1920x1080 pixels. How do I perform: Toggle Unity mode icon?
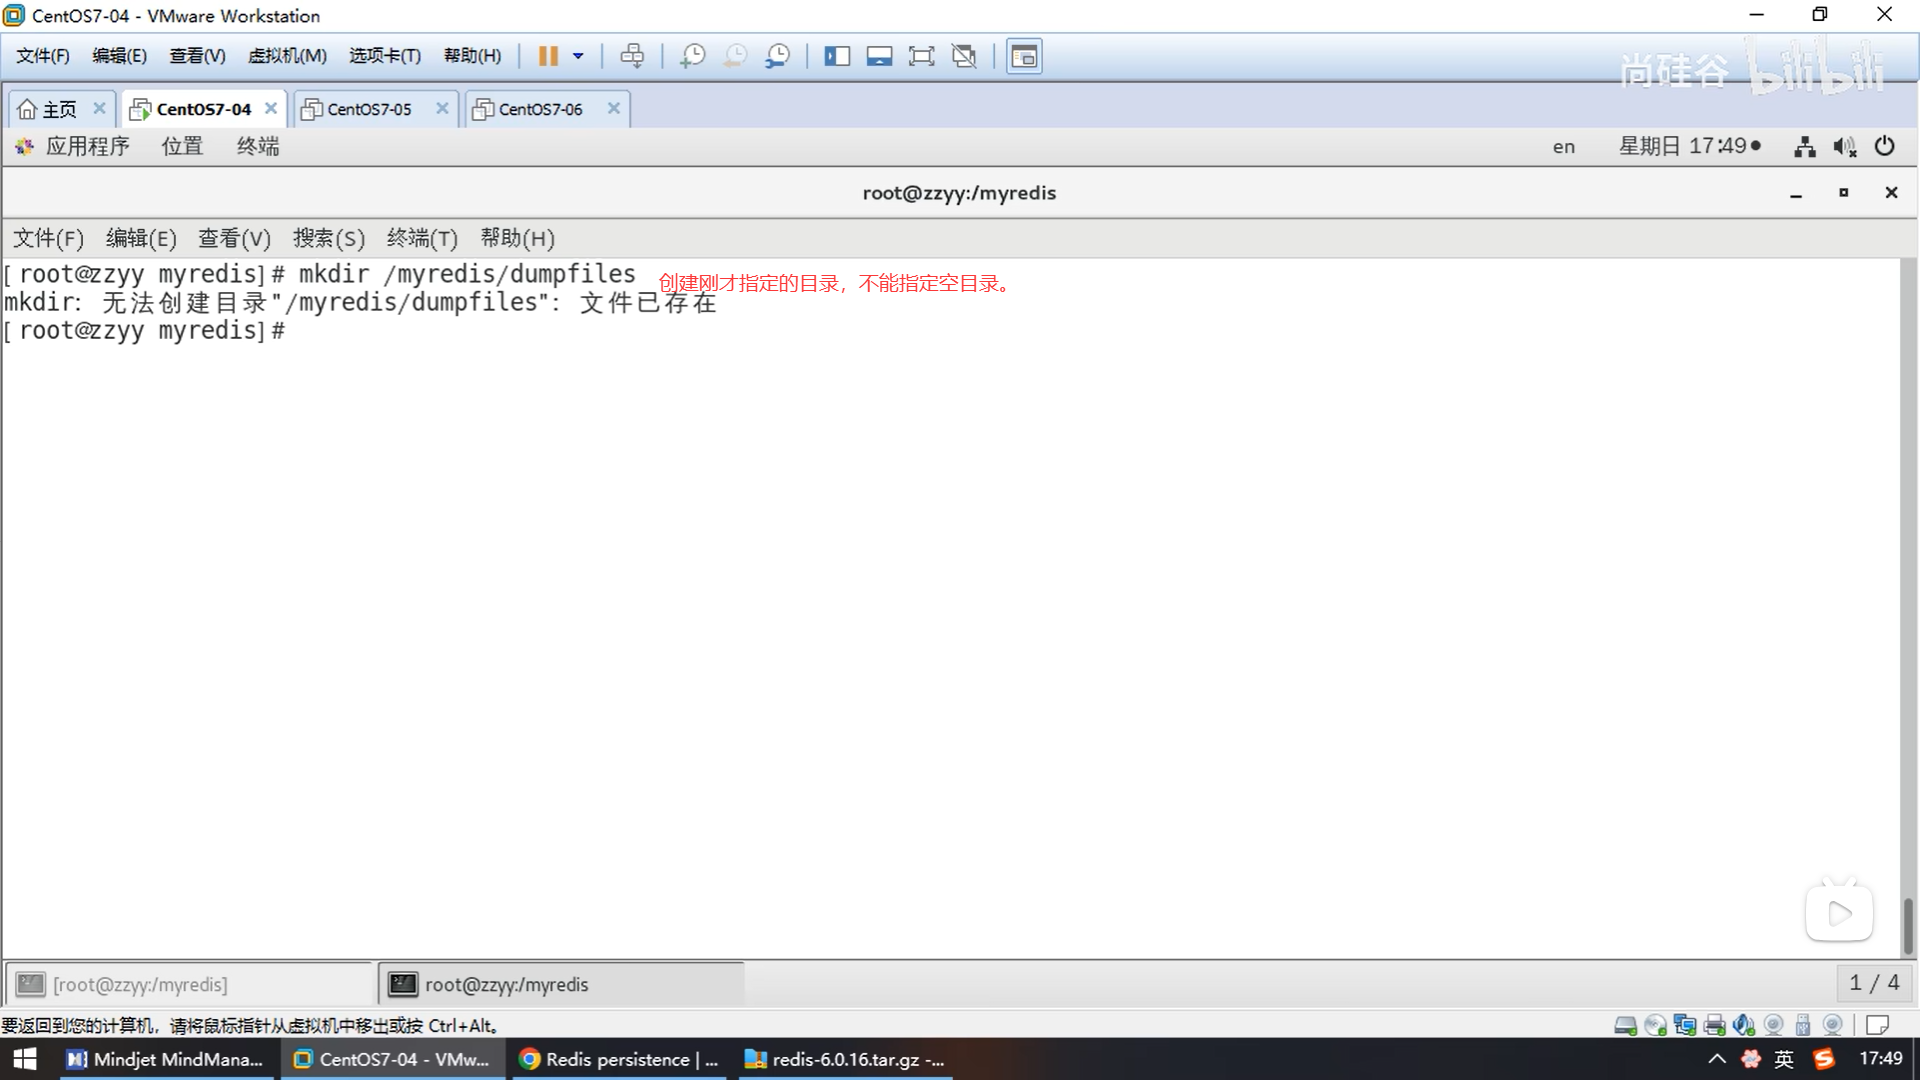click(964, 56)
